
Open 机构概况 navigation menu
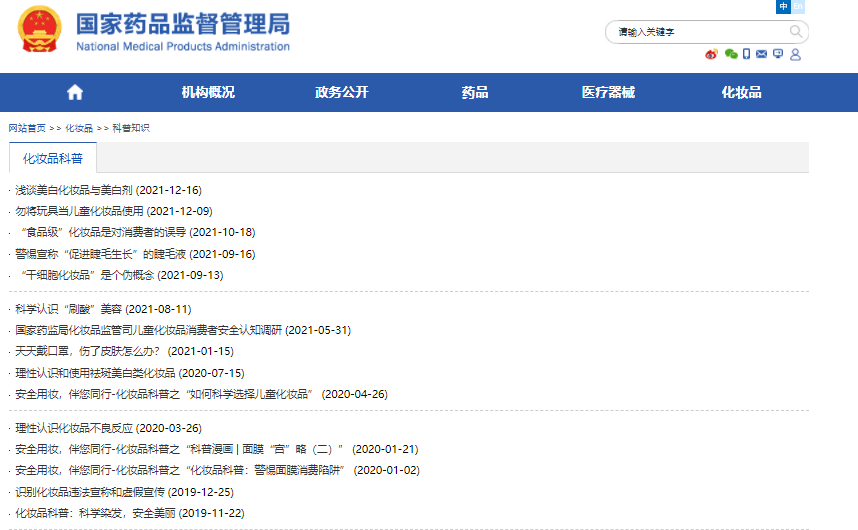(208, 92)
